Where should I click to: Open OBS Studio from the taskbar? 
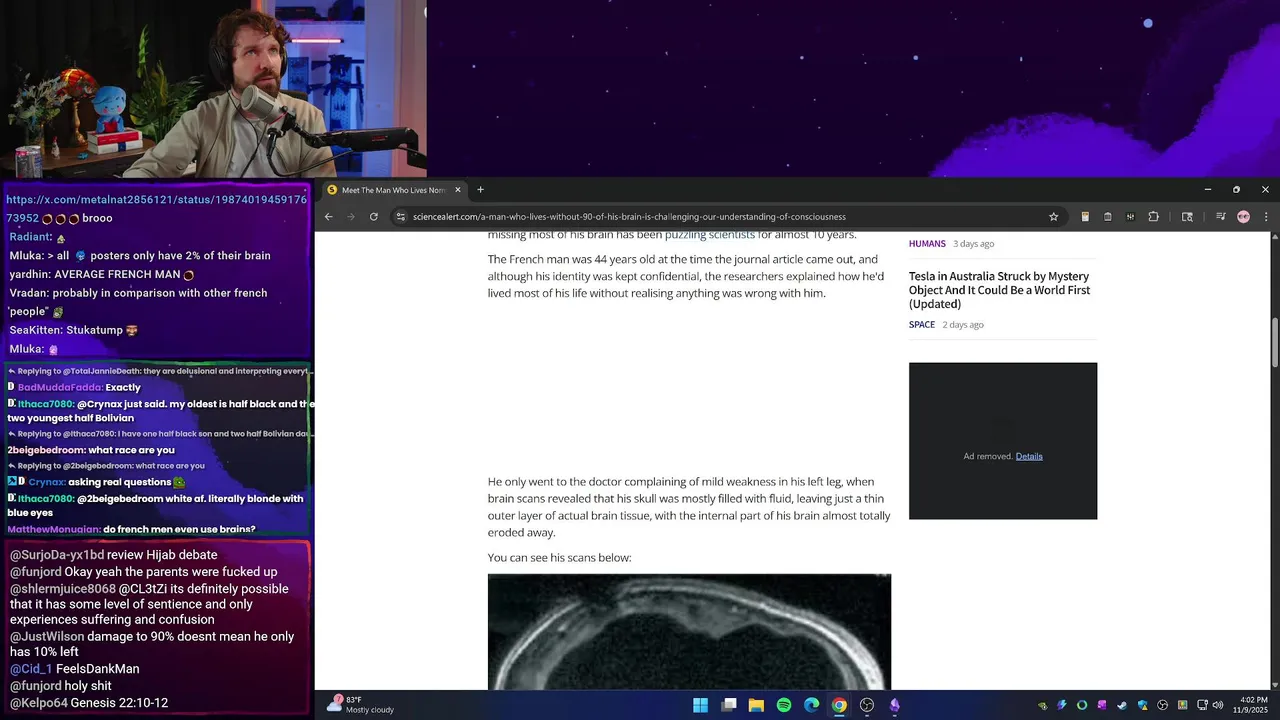click(x=867, y=705)
